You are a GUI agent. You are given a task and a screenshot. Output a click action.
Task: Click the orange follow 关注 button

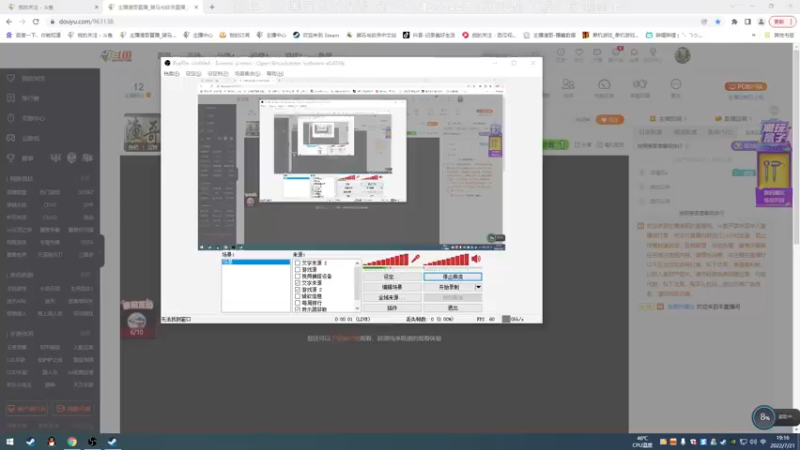click(x=610, y=119)
